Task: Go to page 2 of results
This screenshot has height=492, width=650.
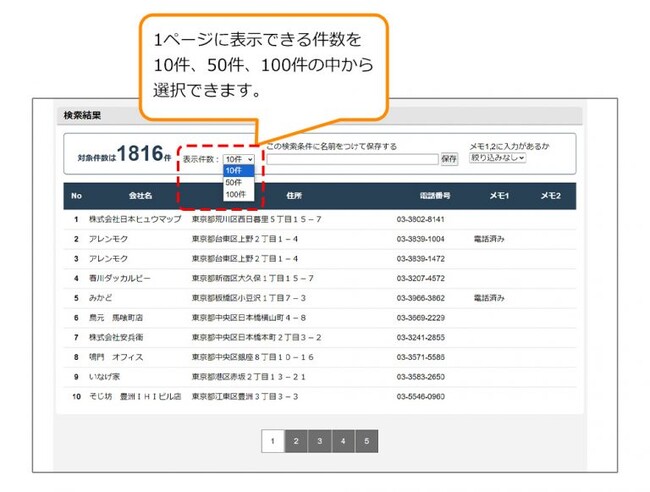Action: click(295, 440)
